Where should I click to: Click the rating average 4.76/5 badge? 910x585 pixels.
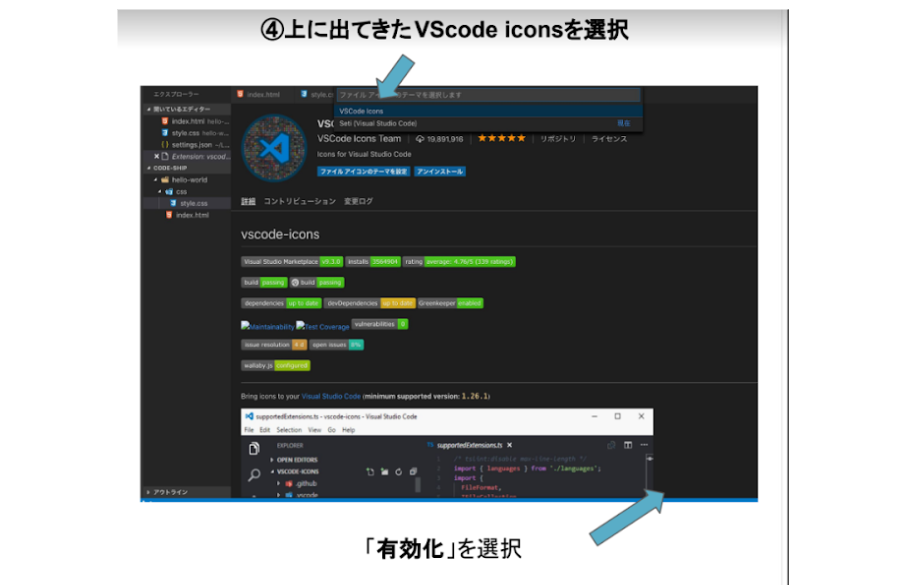point(459,262)
